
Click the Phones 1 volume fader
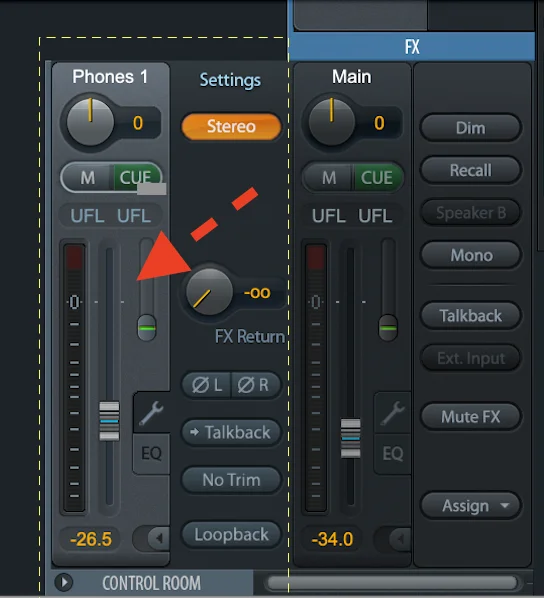[x=109, y=421]
